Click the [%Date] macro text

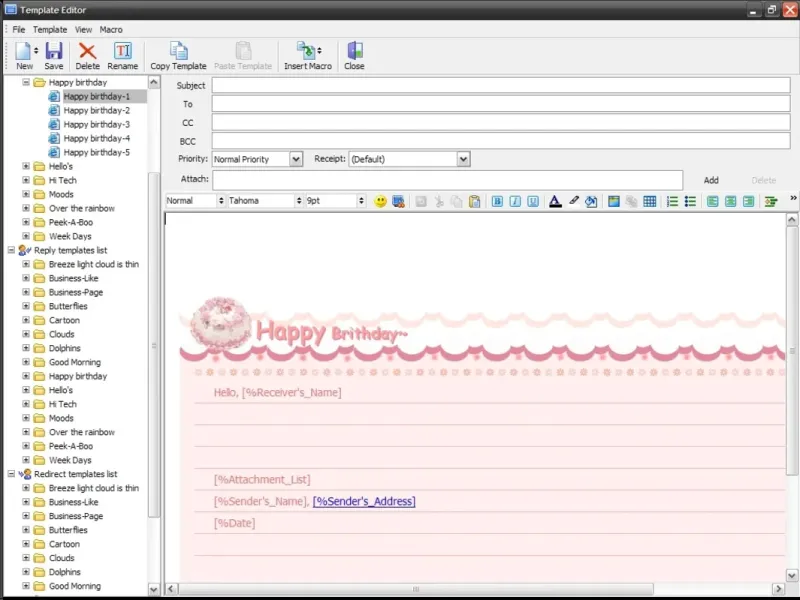(234, 523)
